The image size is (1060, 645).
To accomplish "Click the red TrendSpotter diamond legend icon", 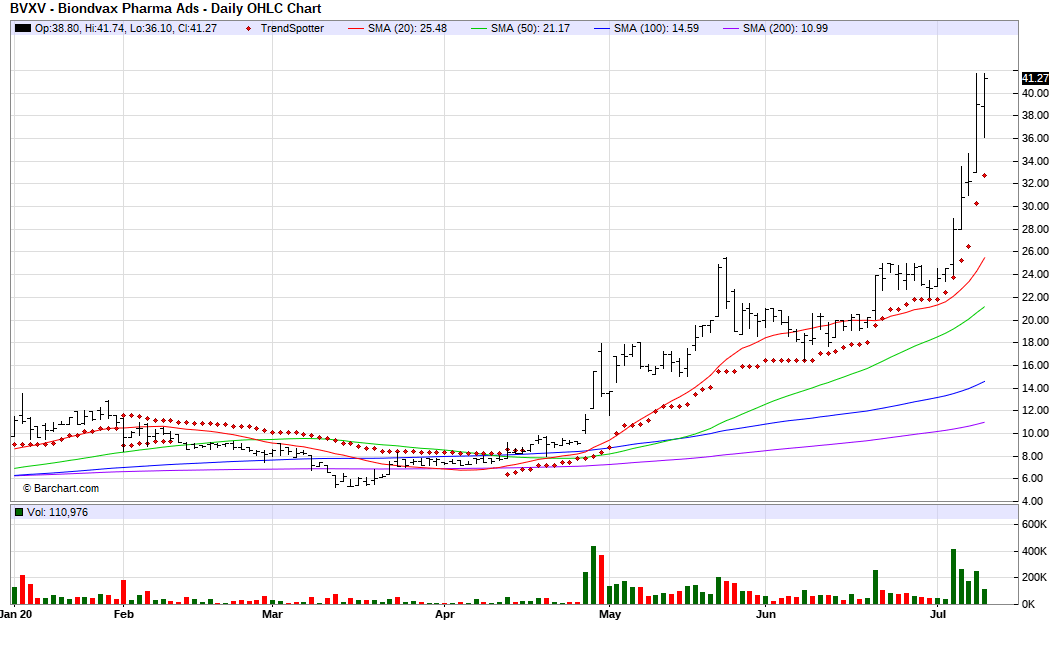I will (x=249, y=28).
